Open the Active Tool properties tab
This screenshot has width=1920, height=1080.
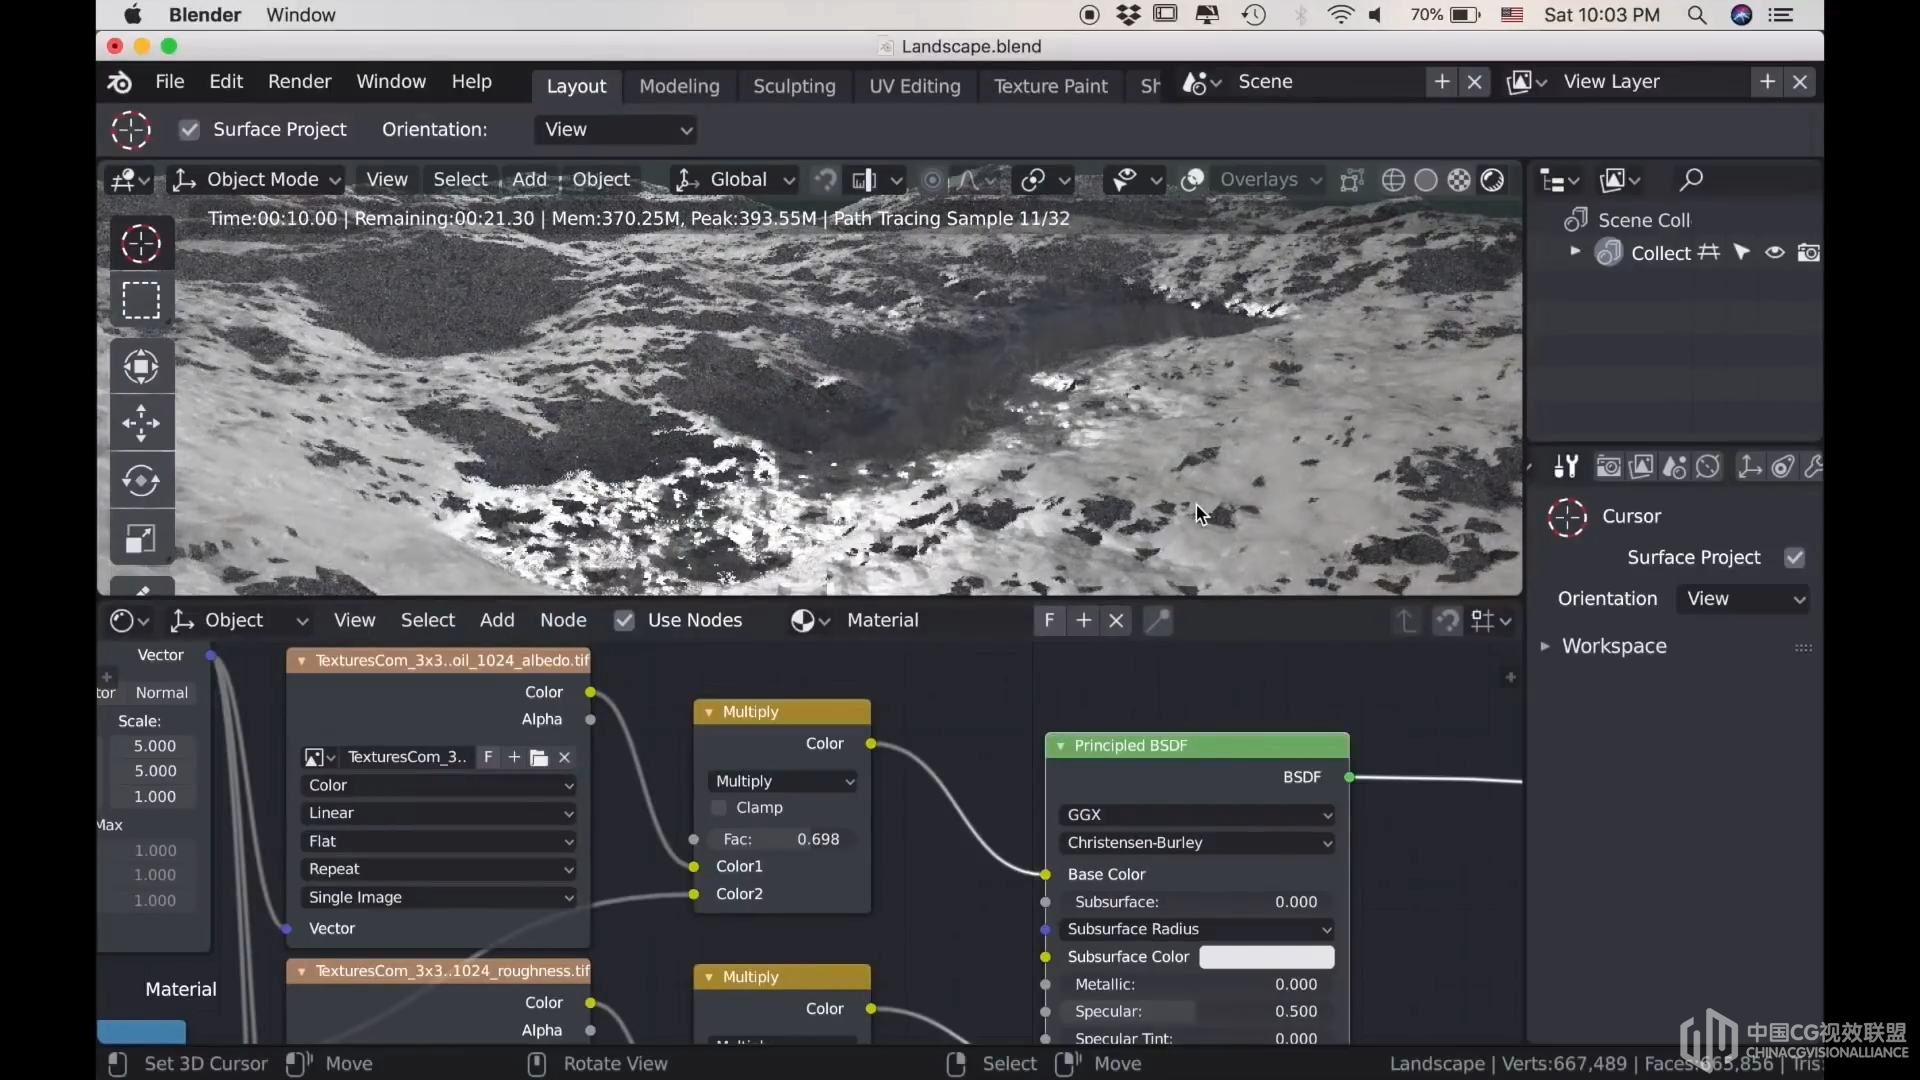coord(1566,467)
